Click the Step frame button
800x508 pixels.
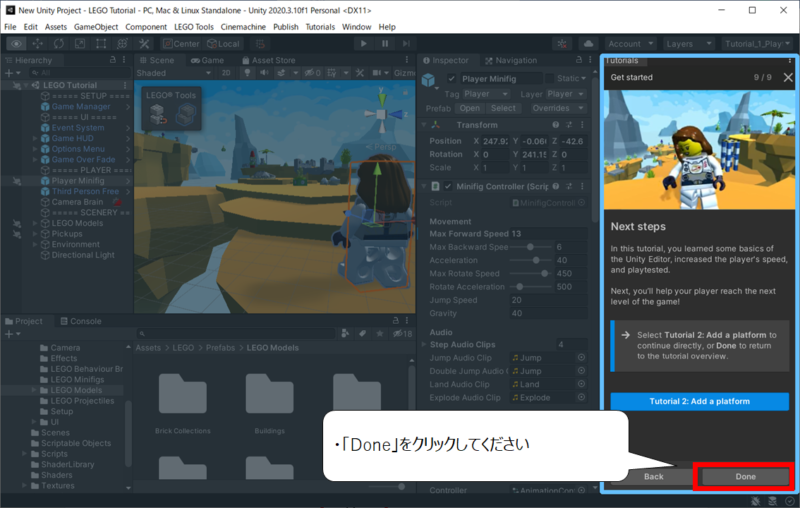click(406, 44)
